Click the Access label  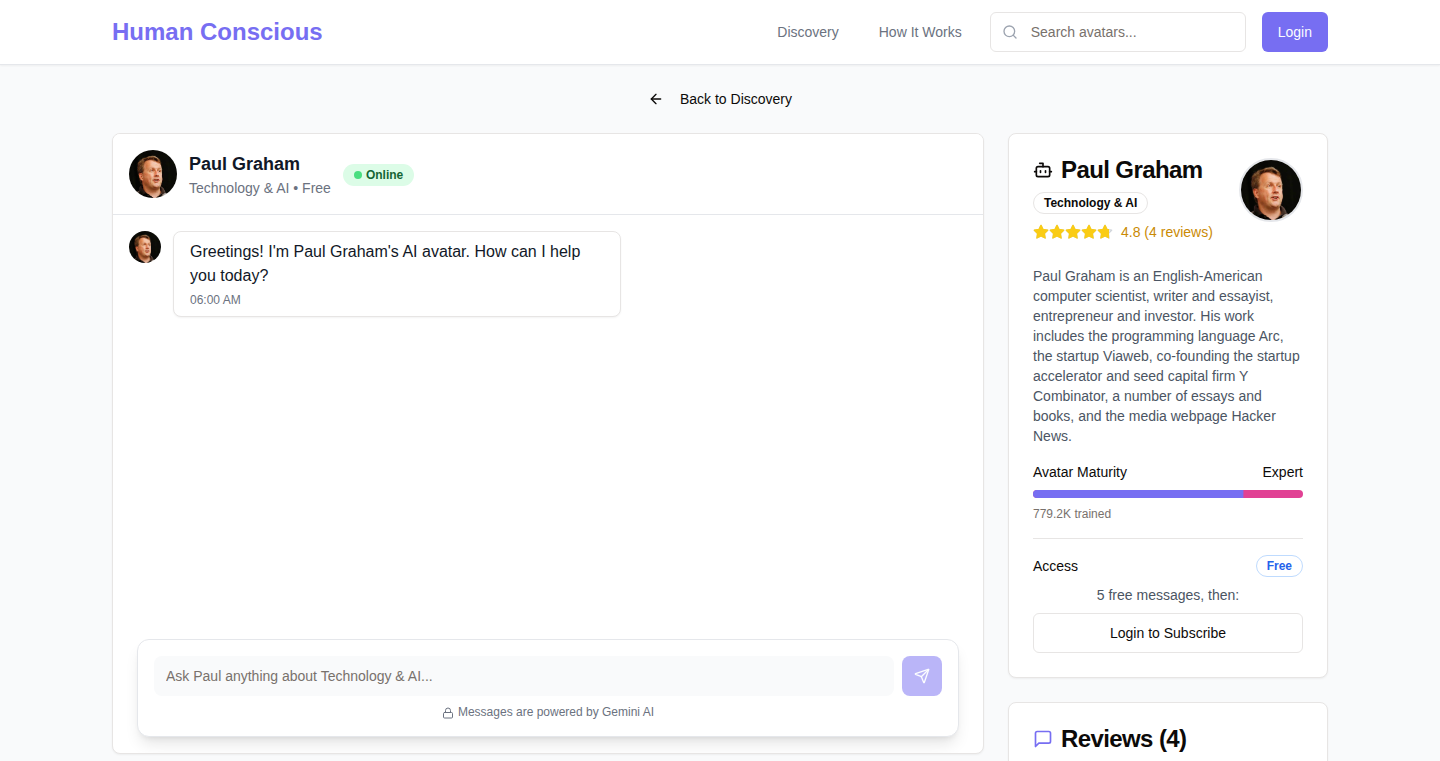coord(1055,566)
